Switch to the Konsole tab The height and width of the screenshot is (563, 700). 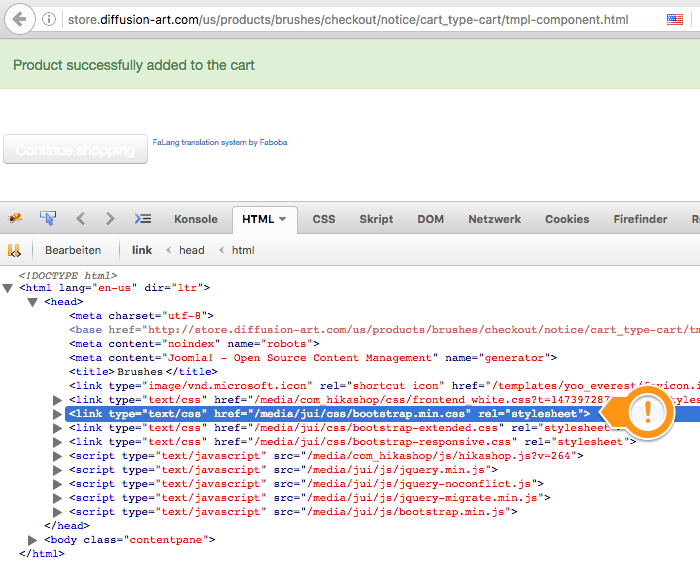(196, 219)
